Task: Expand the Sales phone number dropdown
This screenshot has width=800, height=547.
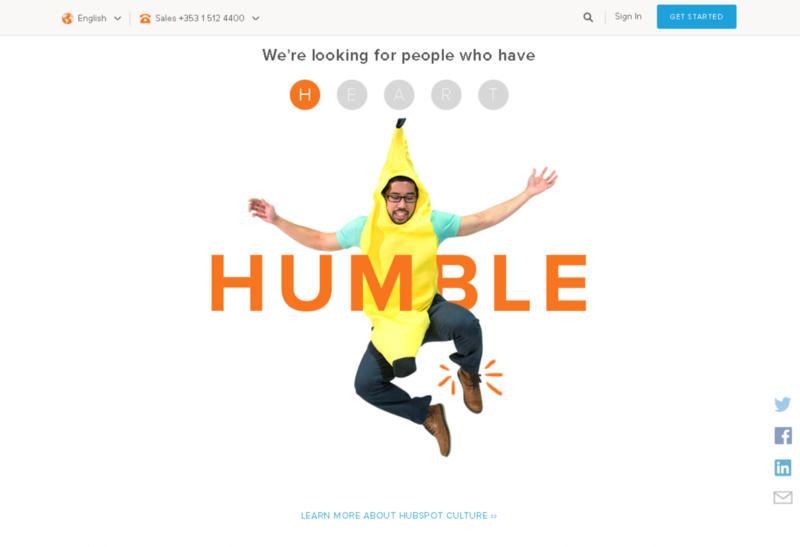Action: 199,18
